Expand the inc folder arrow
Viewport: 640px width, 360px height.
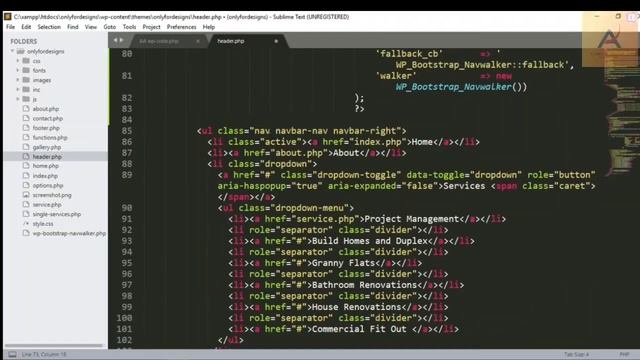(18, 89)
